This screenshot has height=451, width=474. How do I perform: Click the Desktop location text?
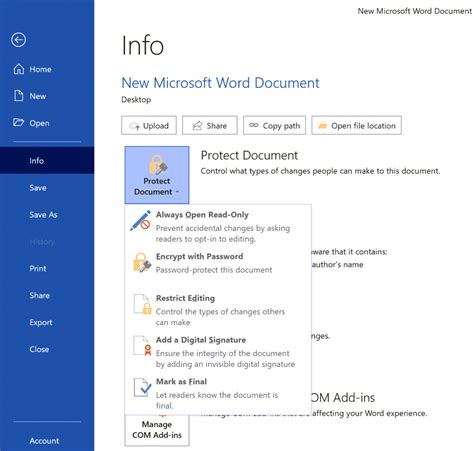tap(136, 100)
